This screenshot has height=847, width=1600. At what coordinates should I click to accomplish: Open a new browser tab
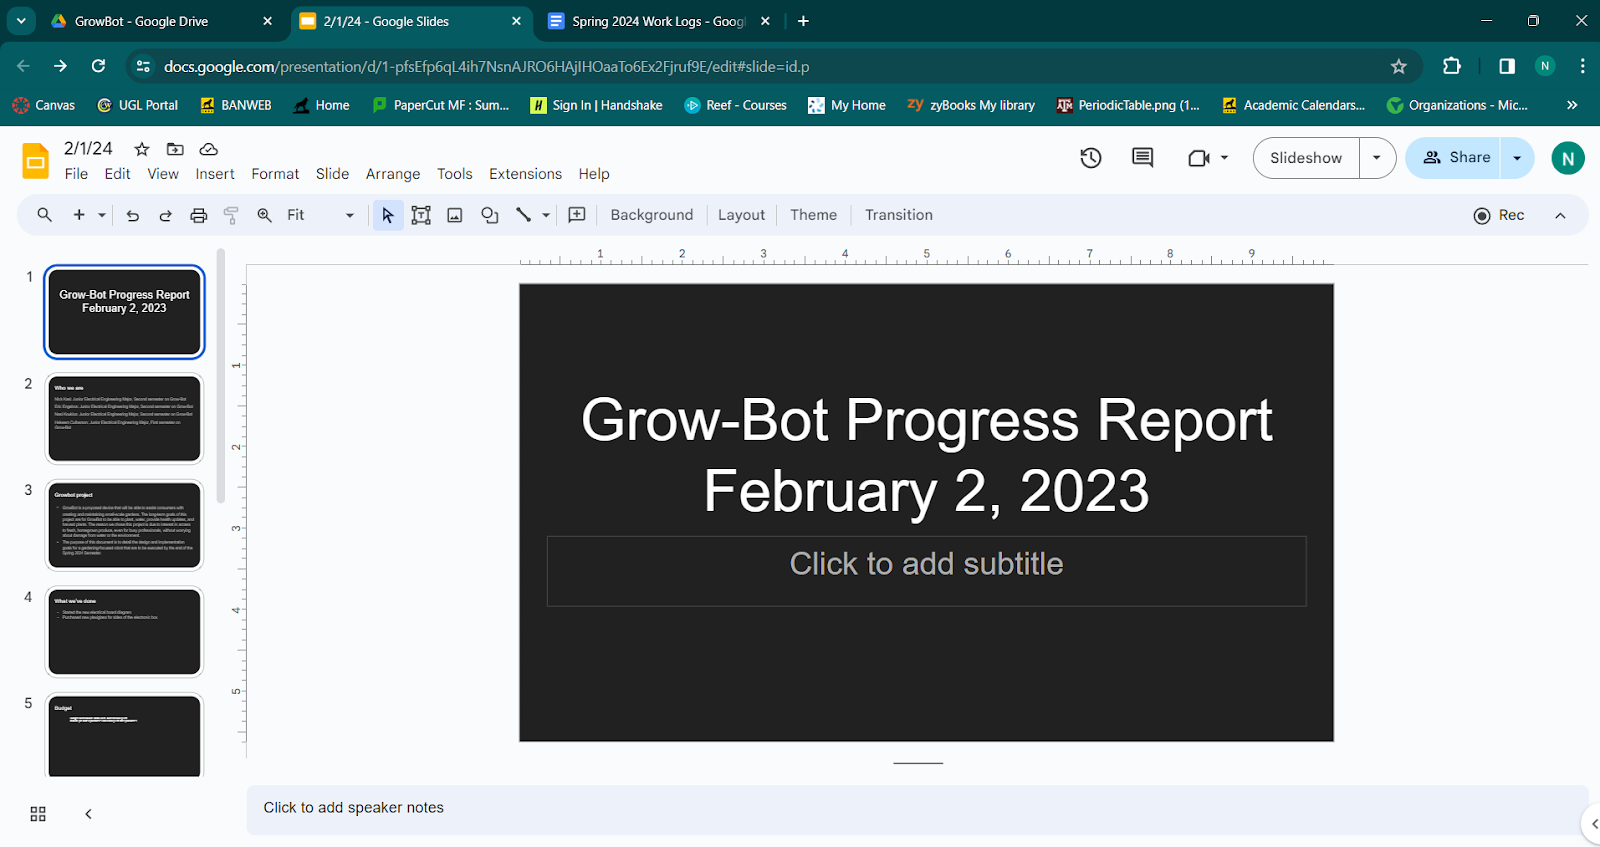pos(803,21)
